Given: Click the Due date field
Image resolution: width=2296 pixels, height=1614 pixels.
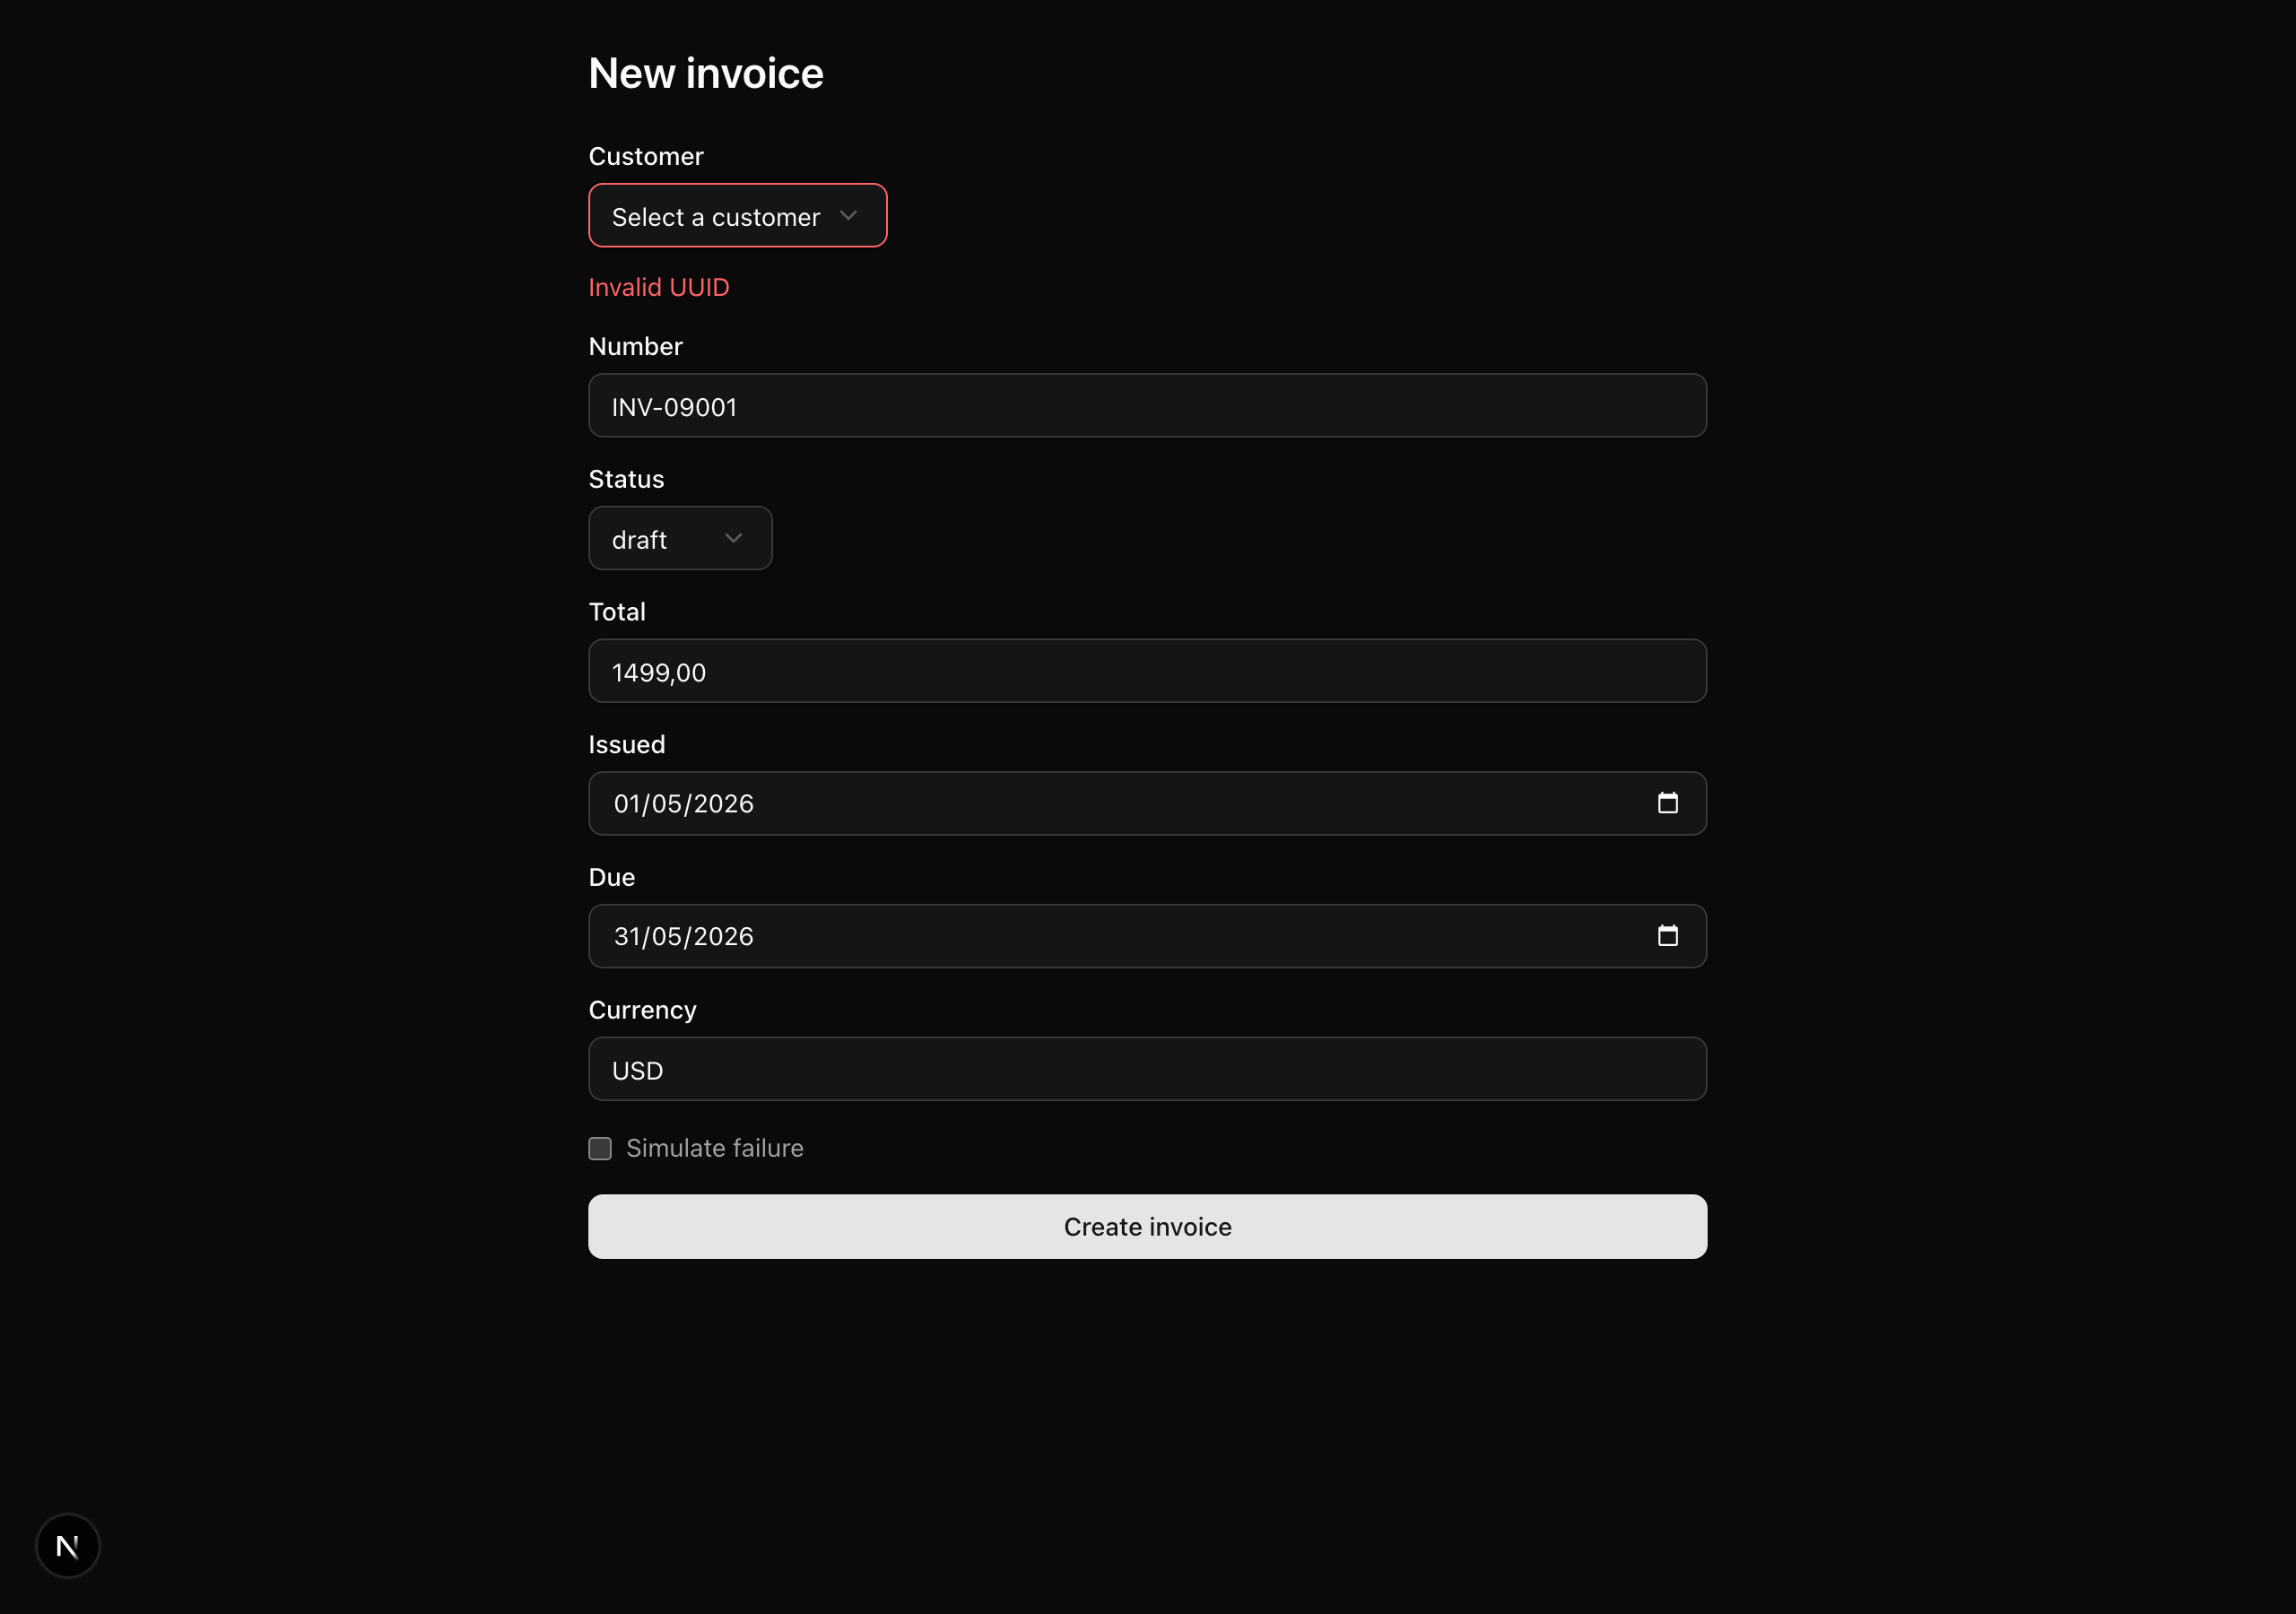Looking at the screenshot, I should click(1147, 936).
